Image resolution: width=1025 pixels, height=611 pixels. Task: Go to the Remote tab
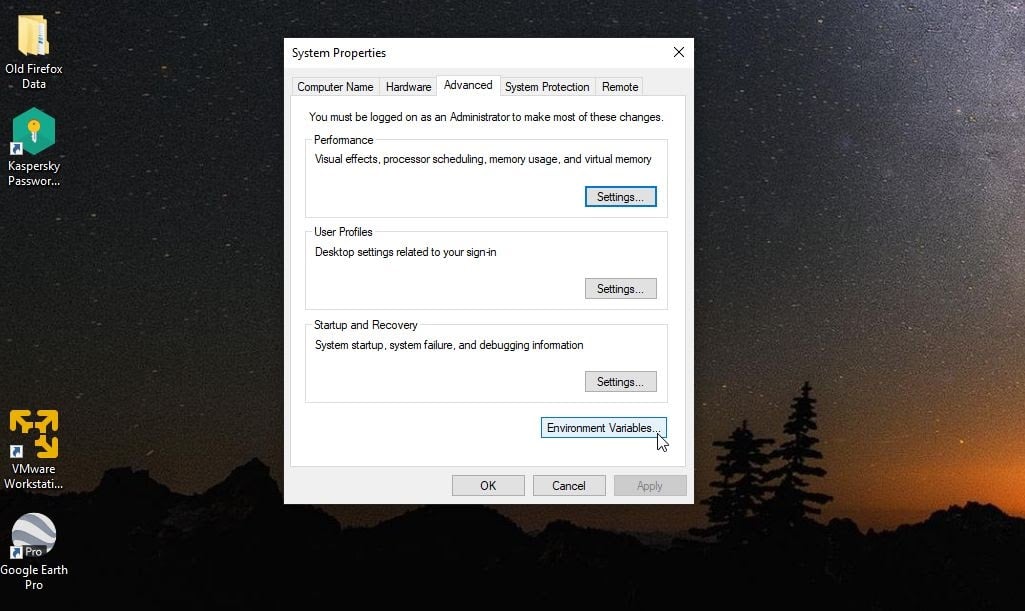tap(620, 86)
